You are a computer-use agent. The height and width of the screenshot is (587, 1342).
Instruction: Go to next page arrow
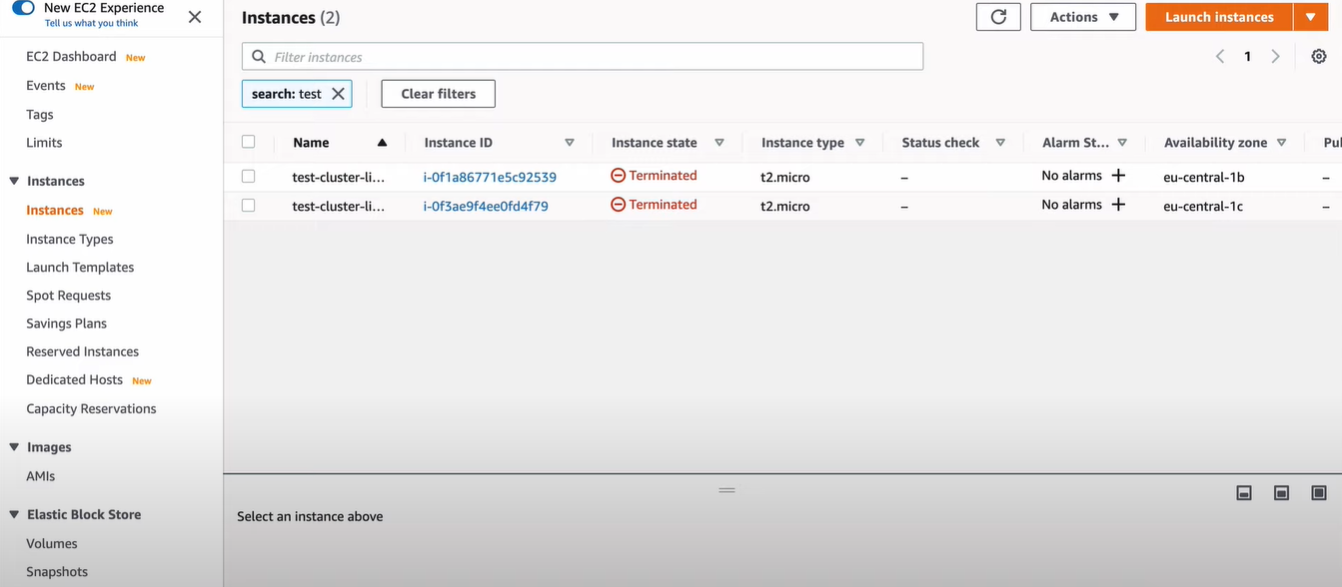click(x=1275, y=57)
